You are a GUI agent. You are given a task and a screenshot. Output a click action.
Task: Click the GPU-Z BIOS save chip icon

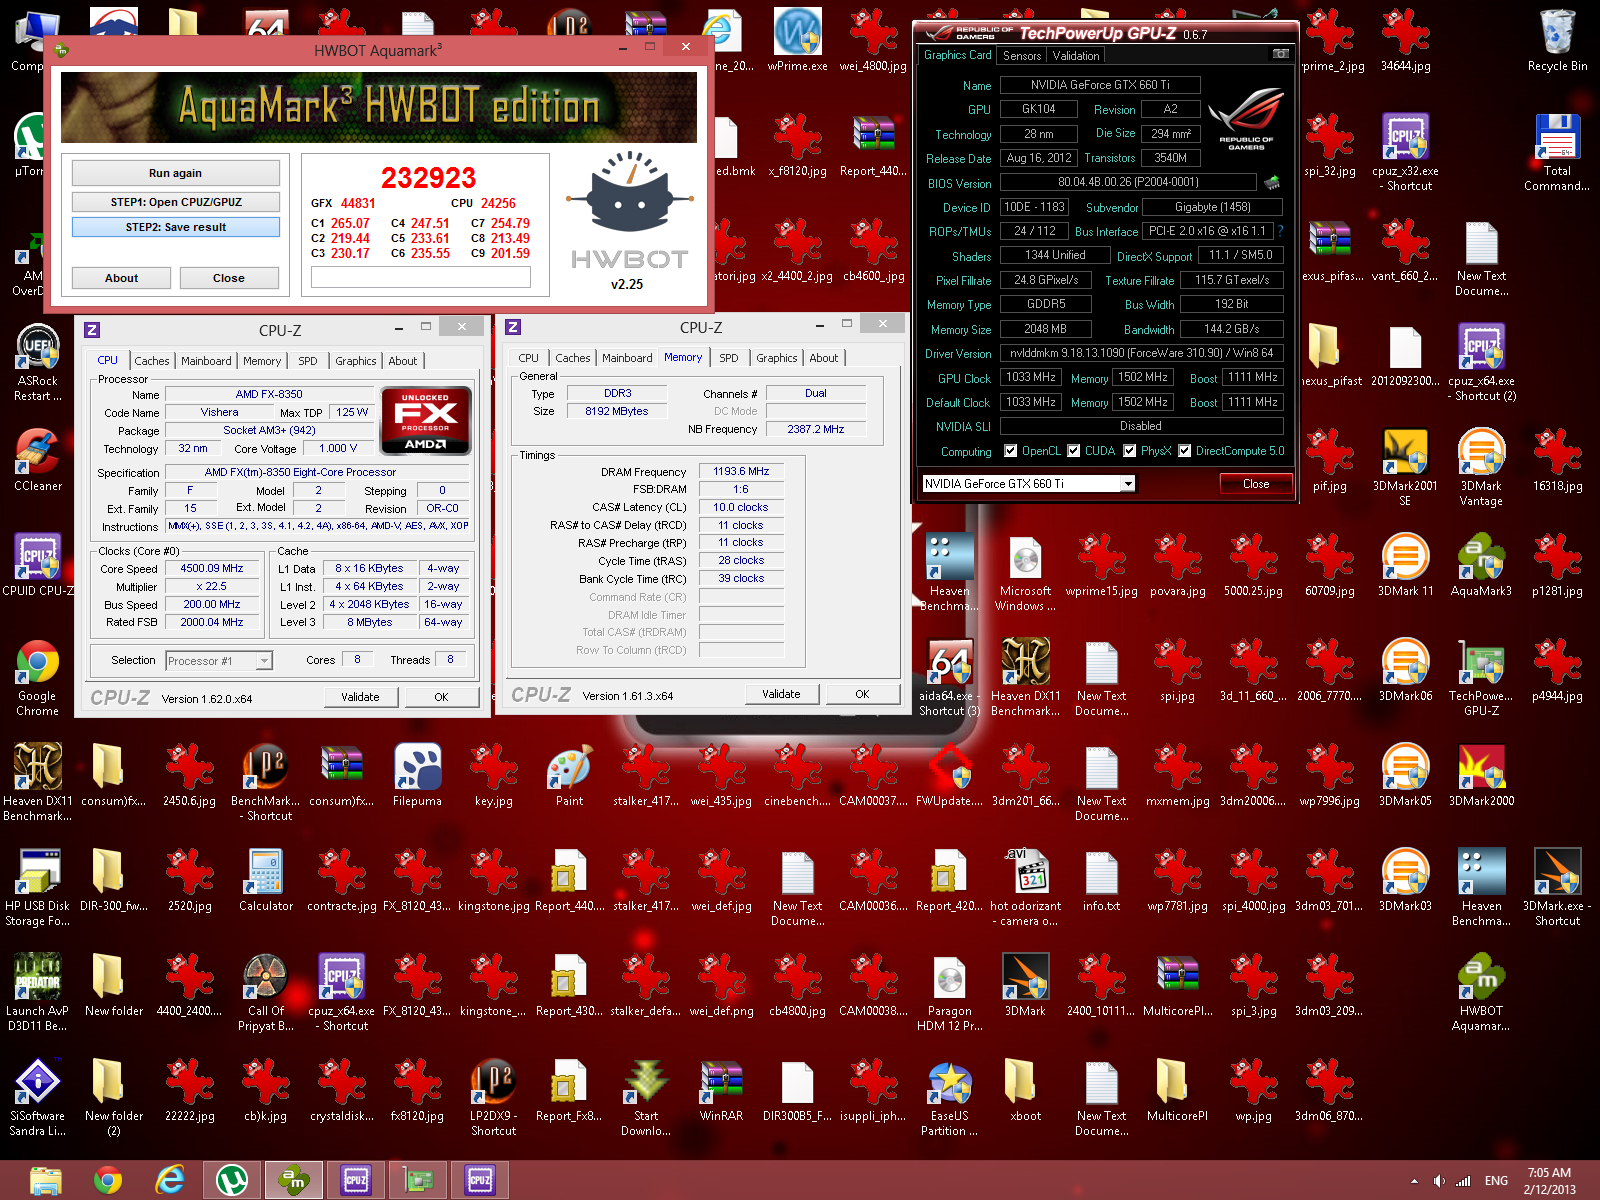[1272, 182]
